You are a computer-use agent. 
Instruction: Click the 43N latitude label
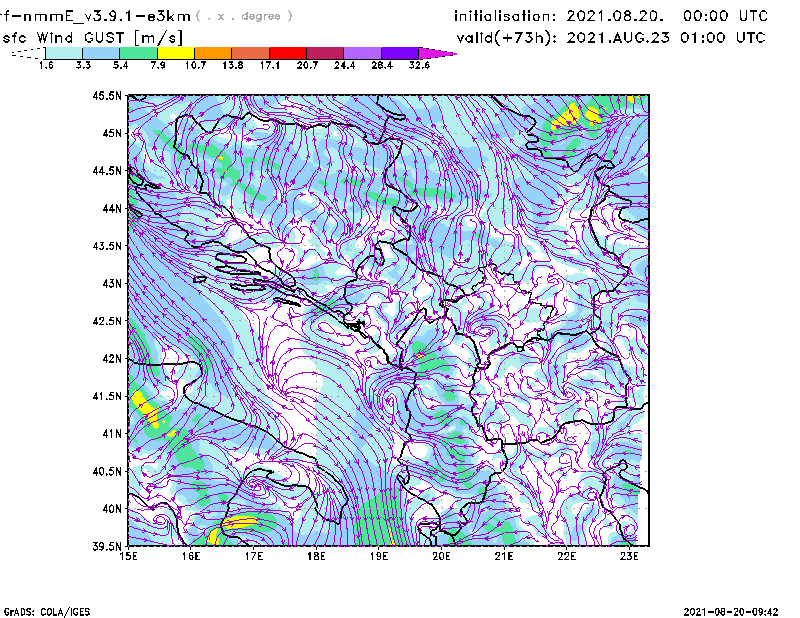pyautogui.click(x=112, y=283)
